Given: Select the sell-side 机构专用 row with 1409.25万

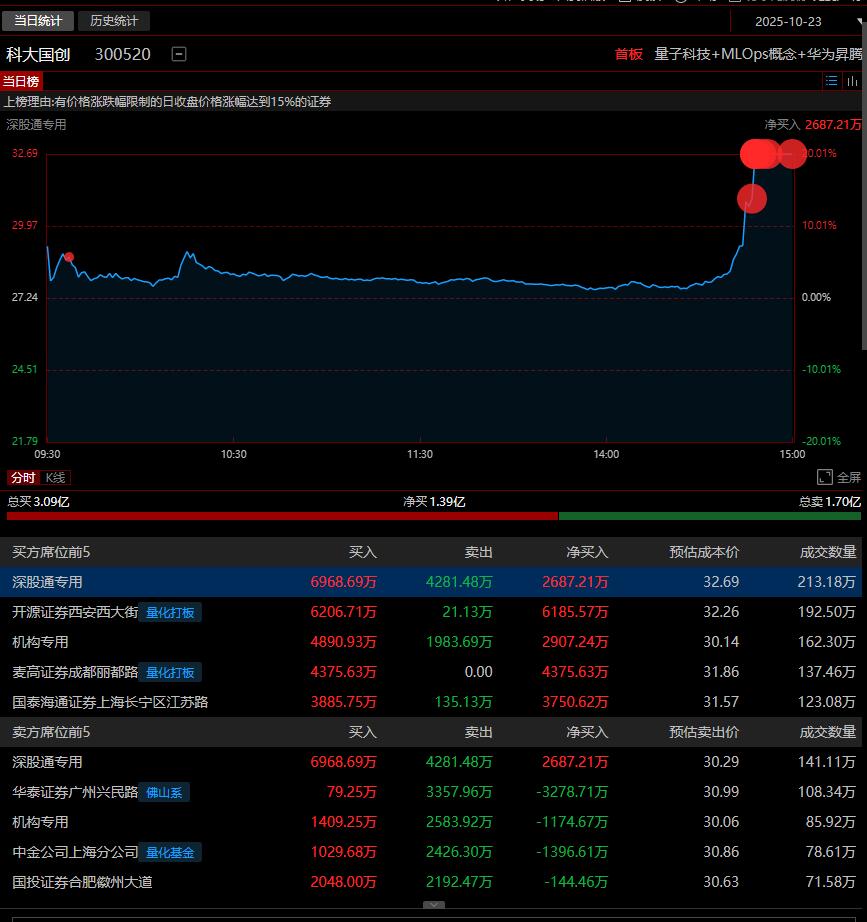Looking at the screenshot, I should (431, 822).
